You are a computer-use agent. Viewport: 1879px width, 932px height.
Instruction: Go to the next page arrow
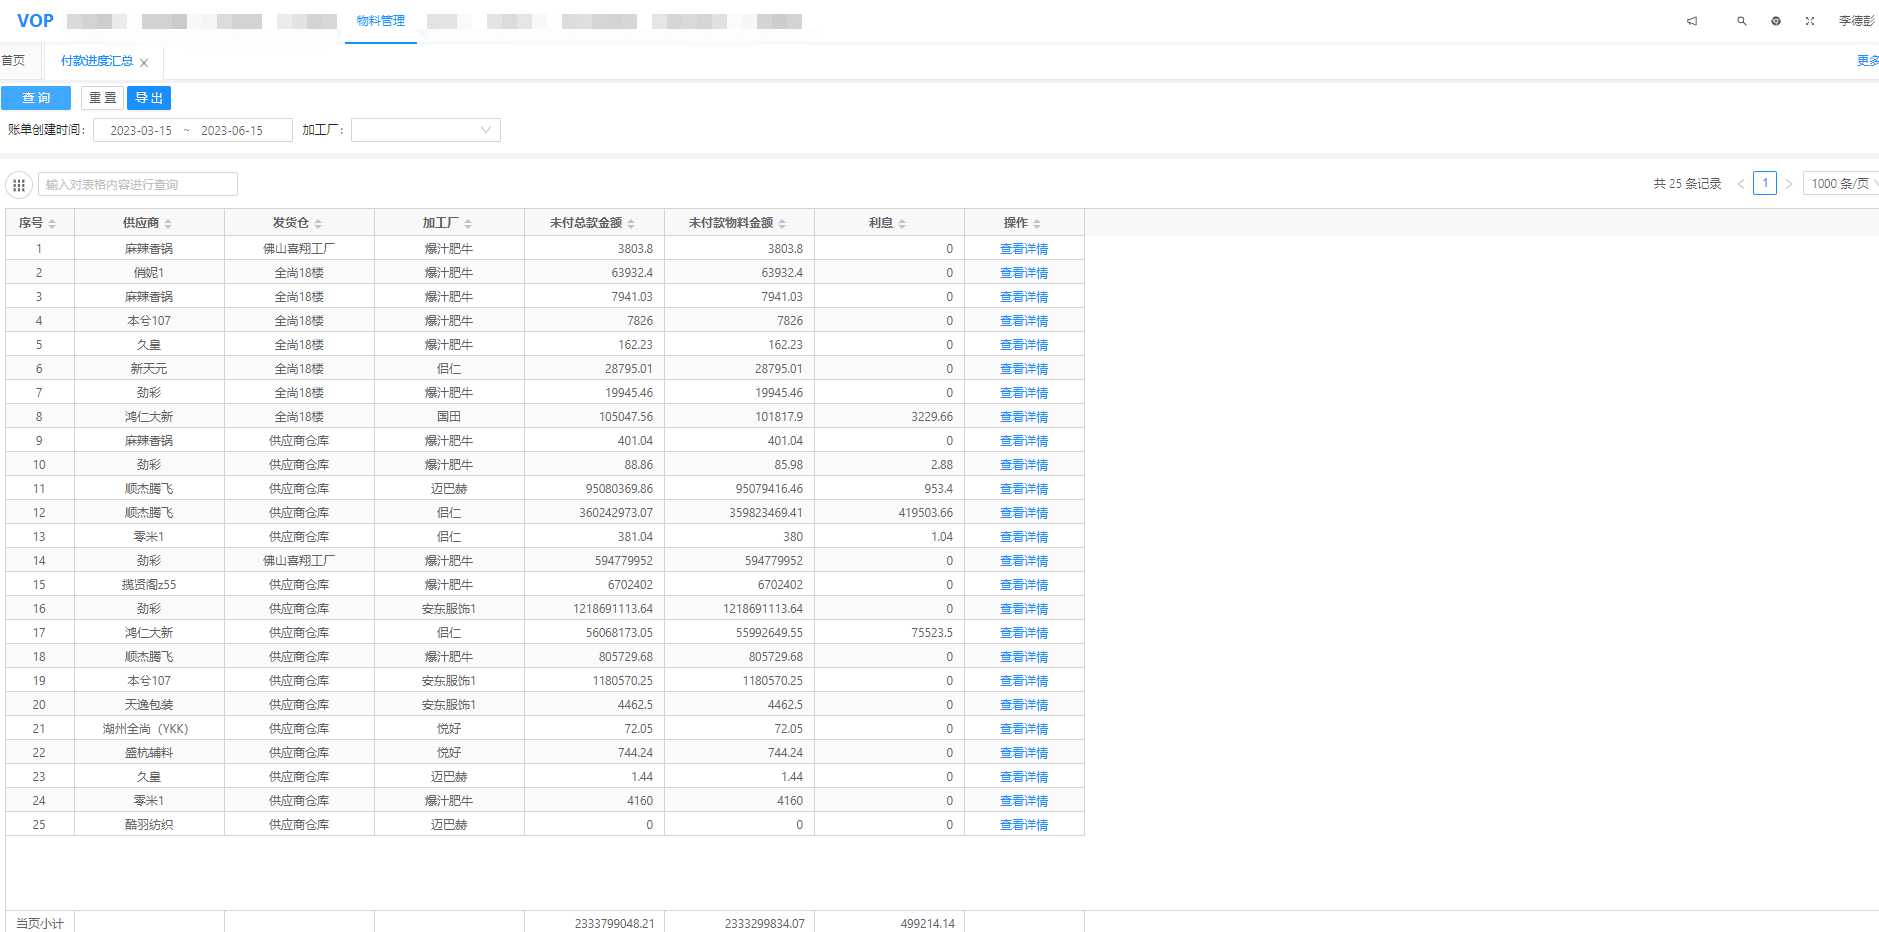1789,184
